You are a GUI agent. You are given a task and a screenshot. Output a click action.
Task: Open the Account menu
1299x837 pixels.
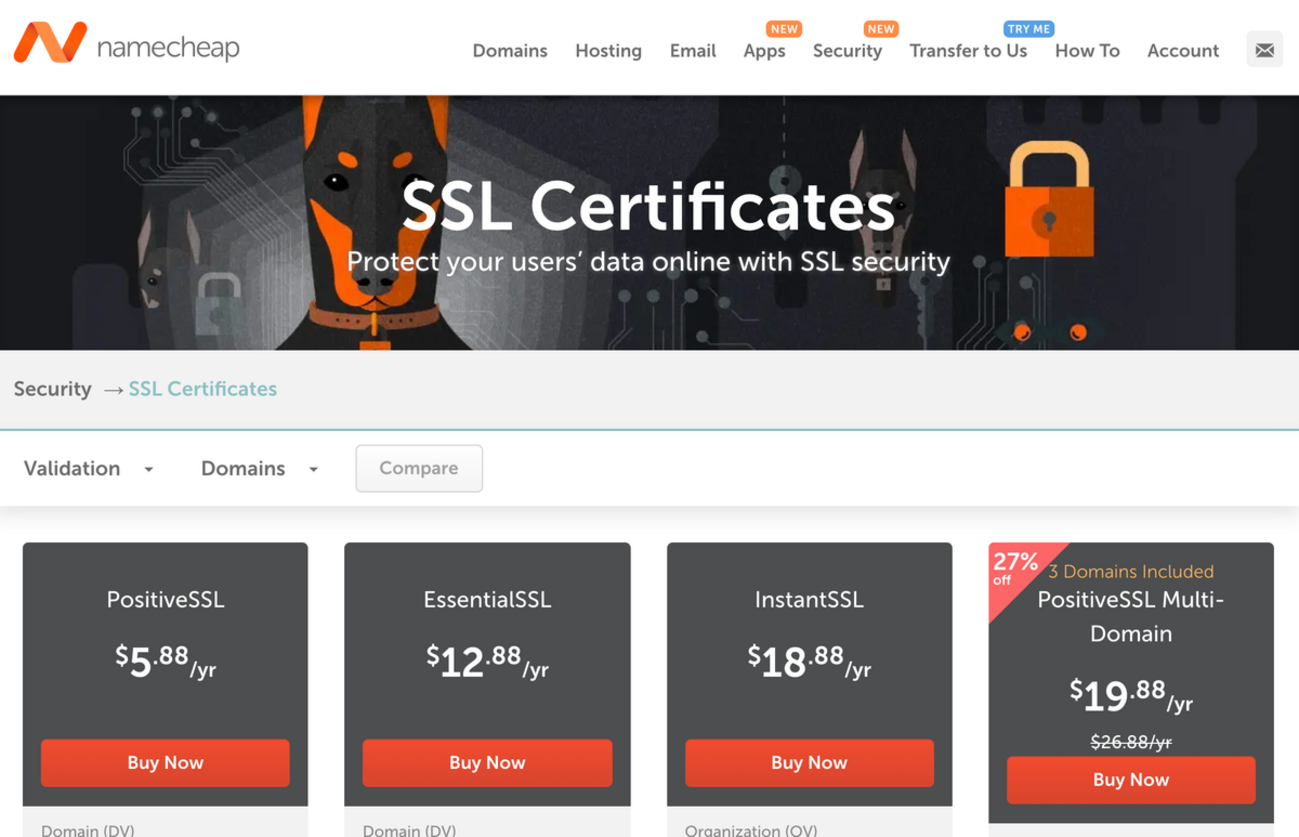(1183, 51)
